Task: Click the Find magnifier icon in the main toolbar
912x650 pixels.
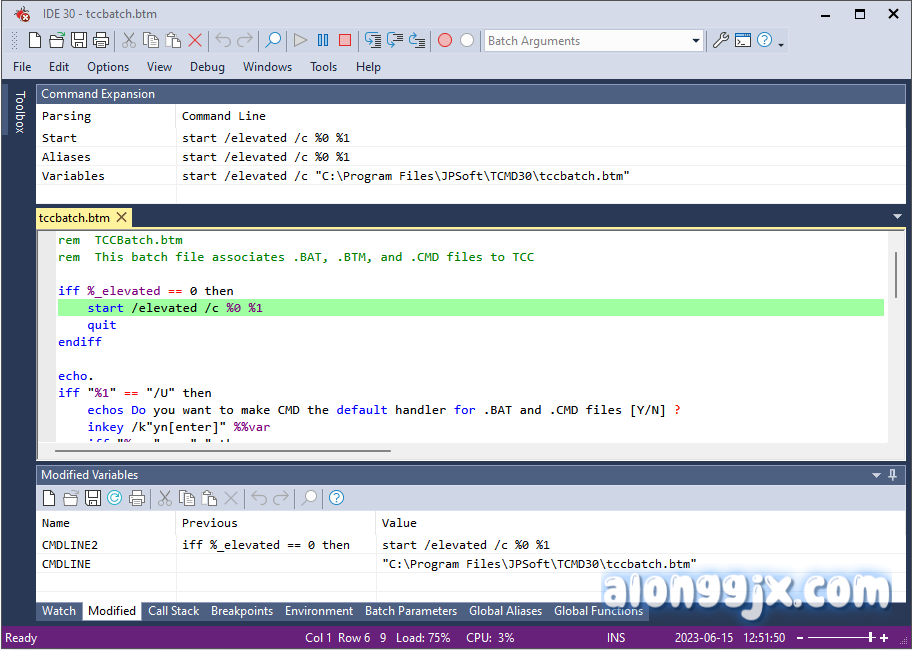Action: pos(272,41)
